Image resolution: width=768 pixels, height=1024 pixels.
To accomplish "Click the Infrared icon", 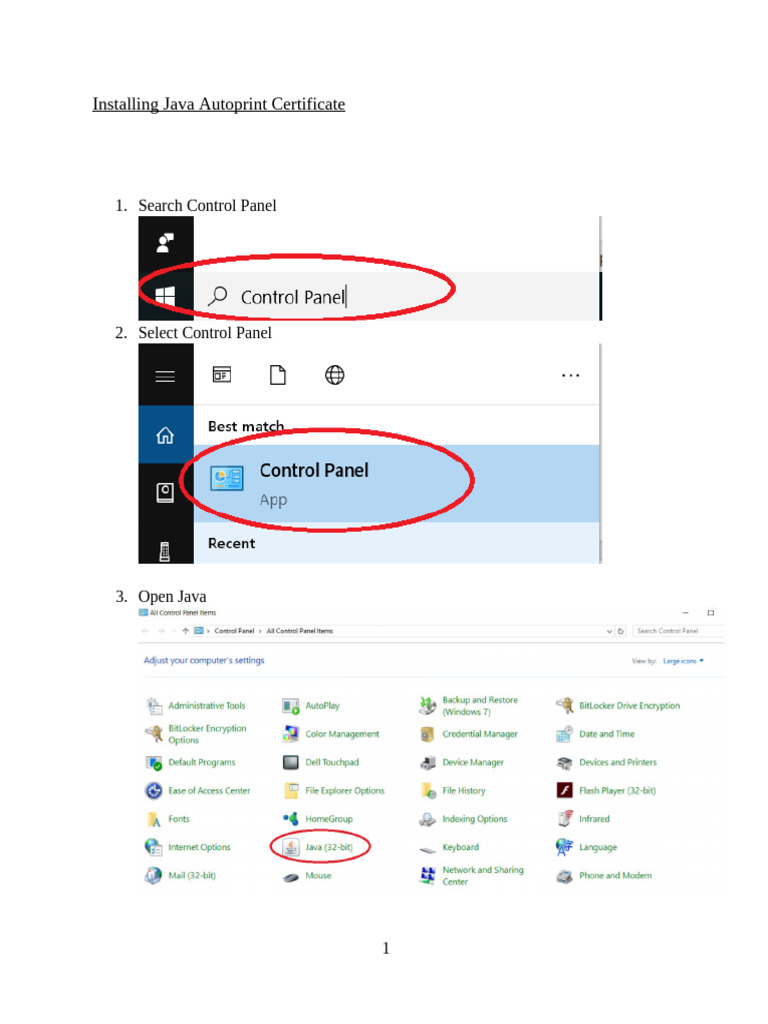I will point(565,818).
